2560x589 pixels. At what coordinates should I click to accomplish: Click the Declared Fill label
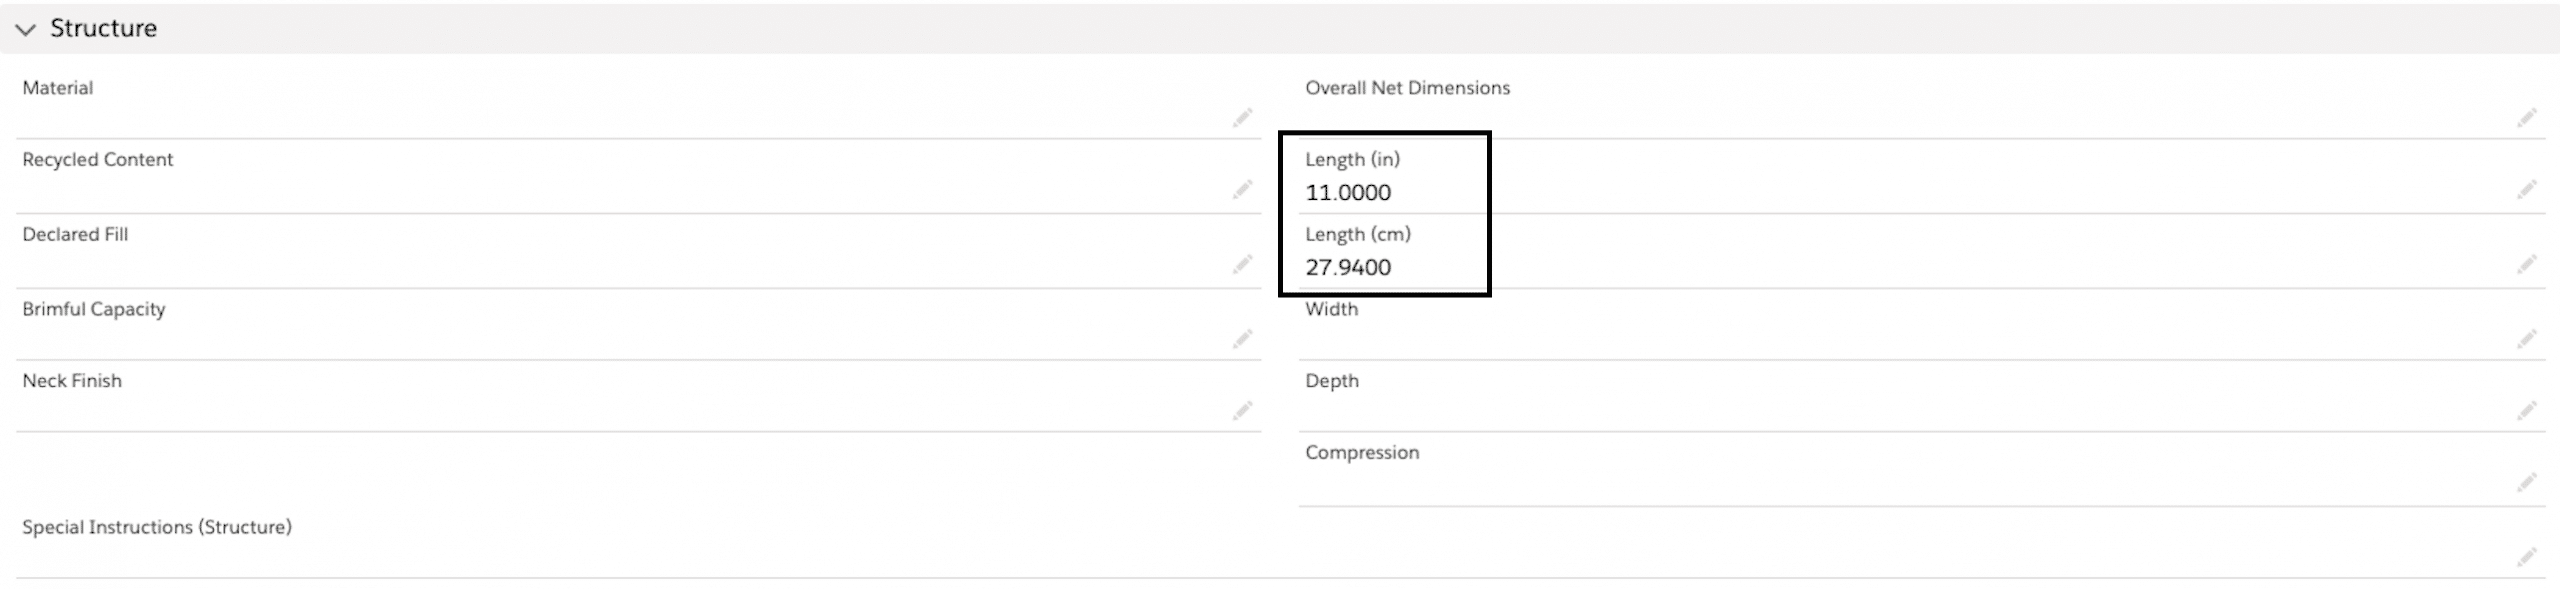(75, 234)
